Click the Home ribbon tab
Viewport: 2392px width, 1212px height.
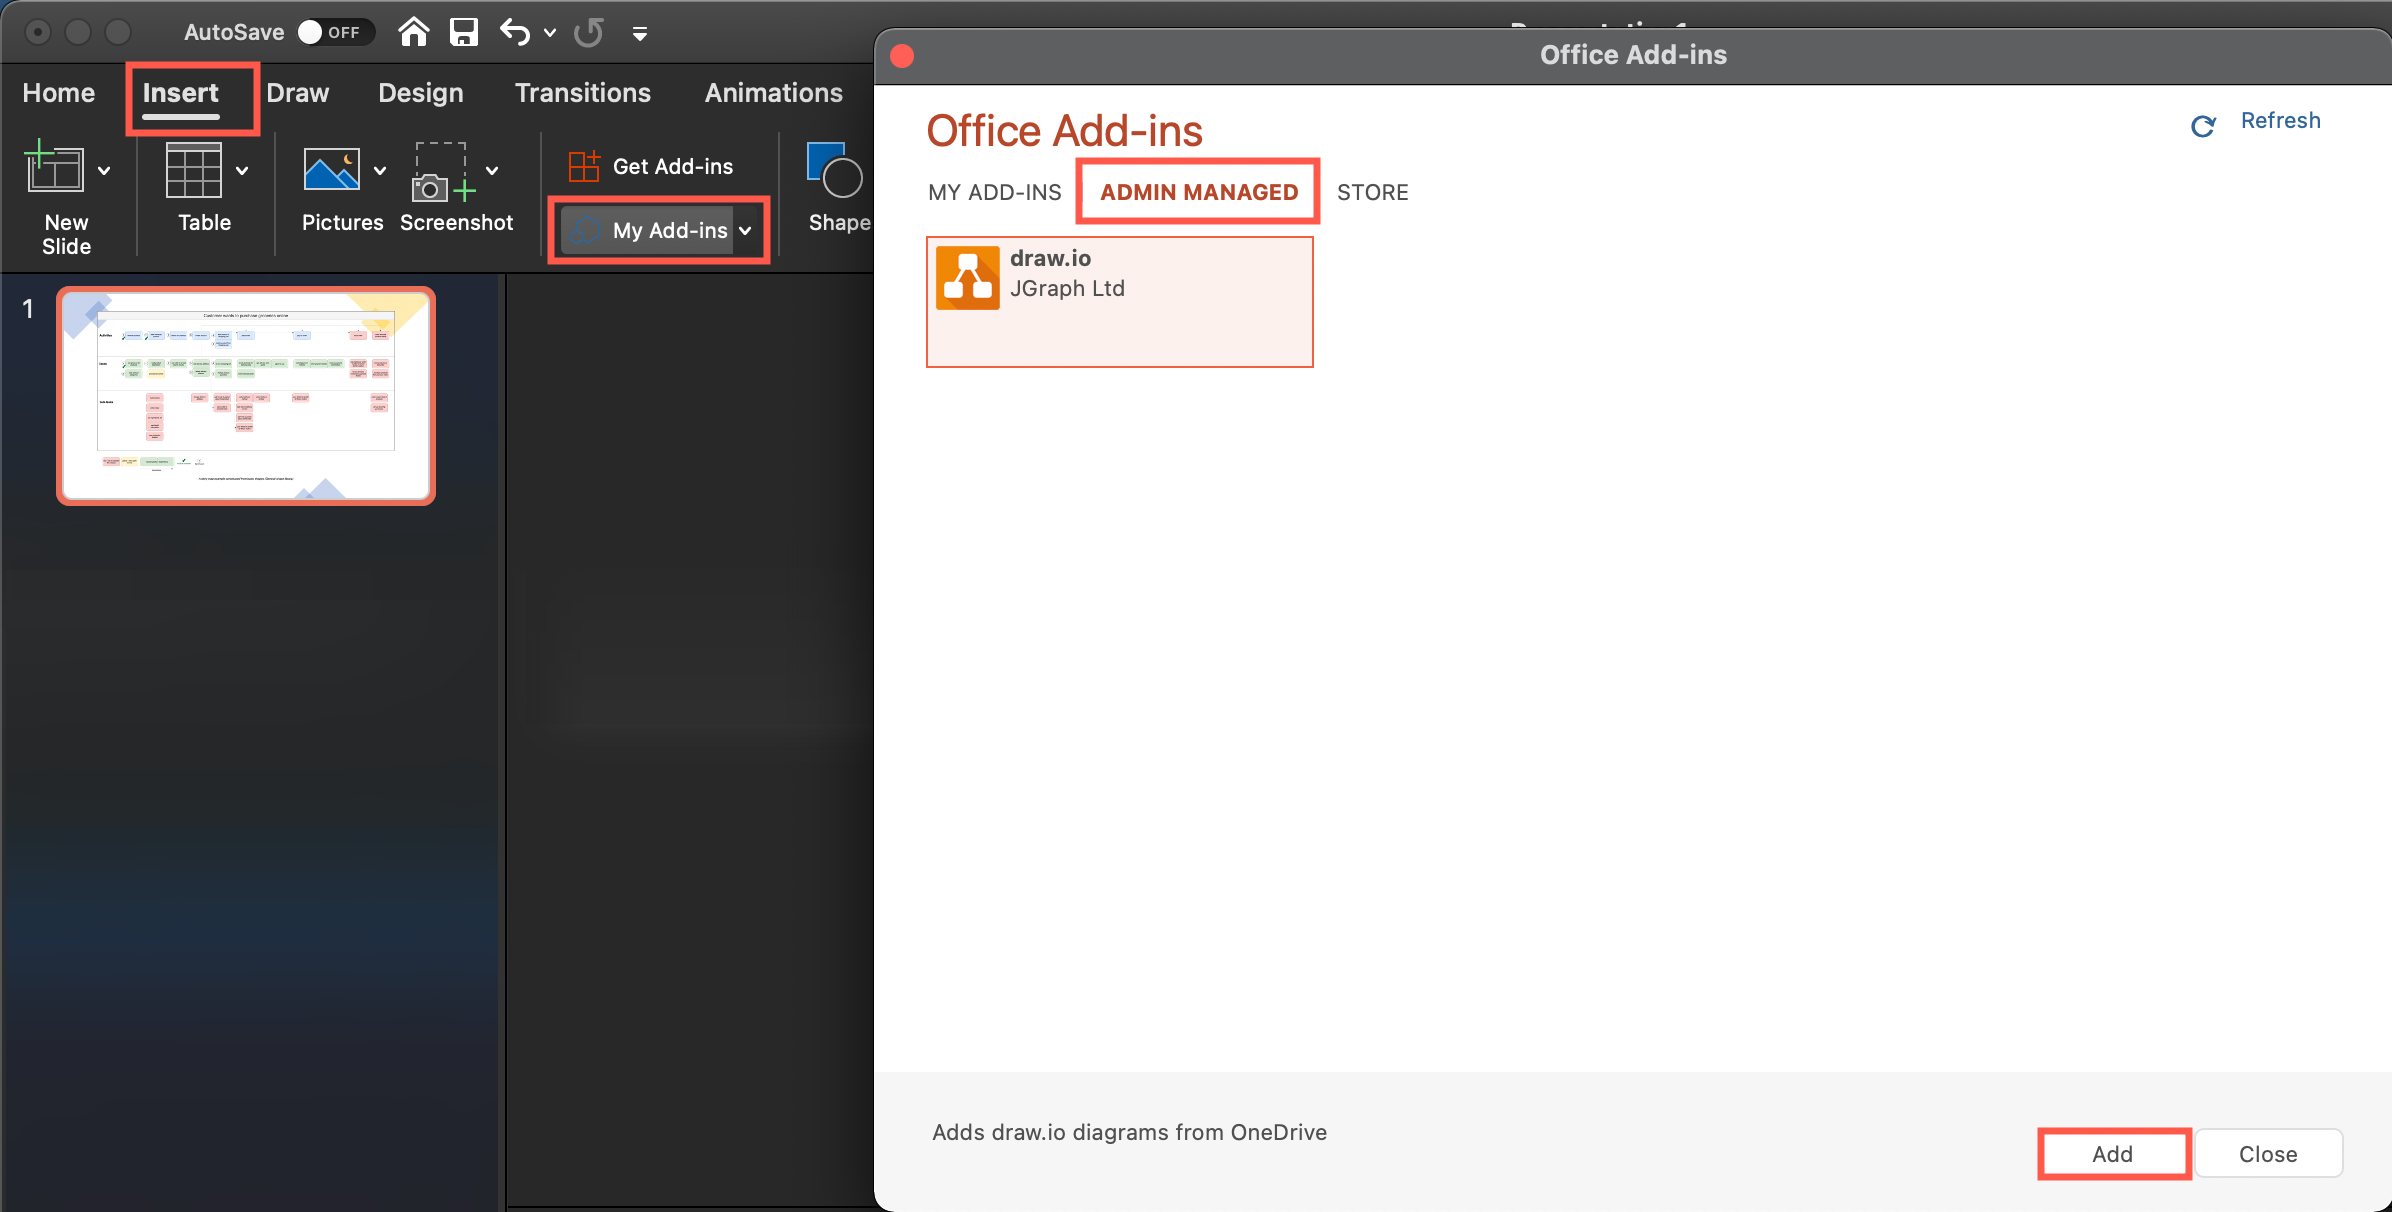click(x=60, y=93)
